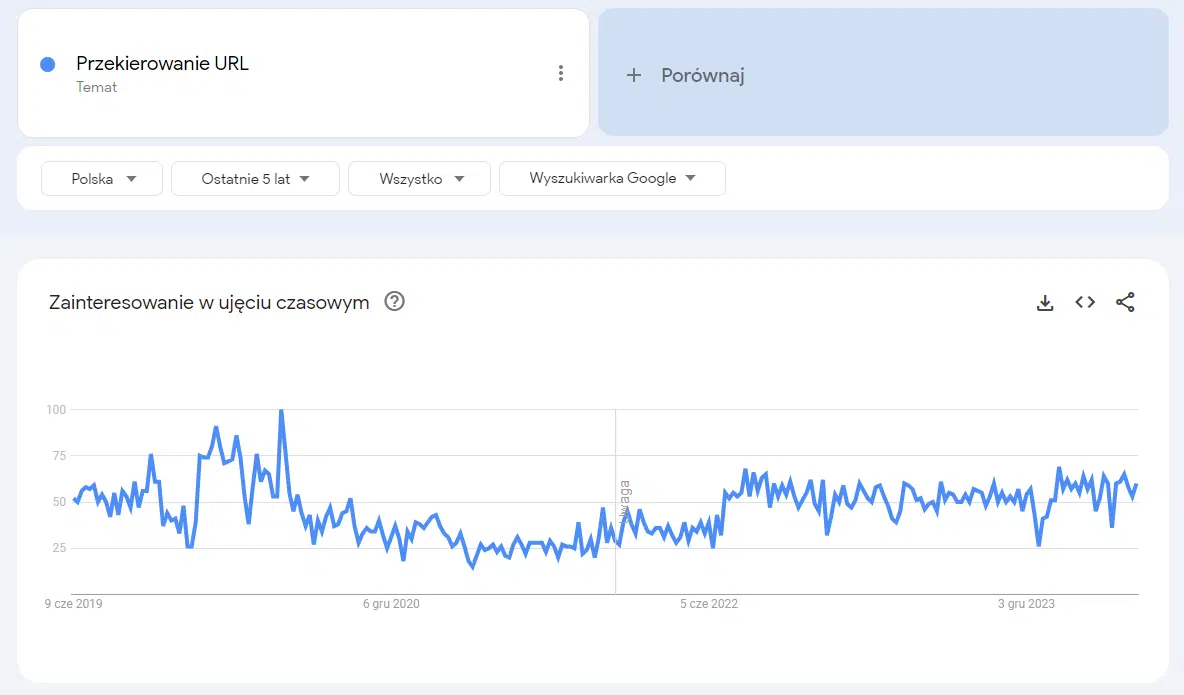The image size is (1184, 695).
Task: Click the chart's highest peak at 100
Action: (x=281, y=411)
